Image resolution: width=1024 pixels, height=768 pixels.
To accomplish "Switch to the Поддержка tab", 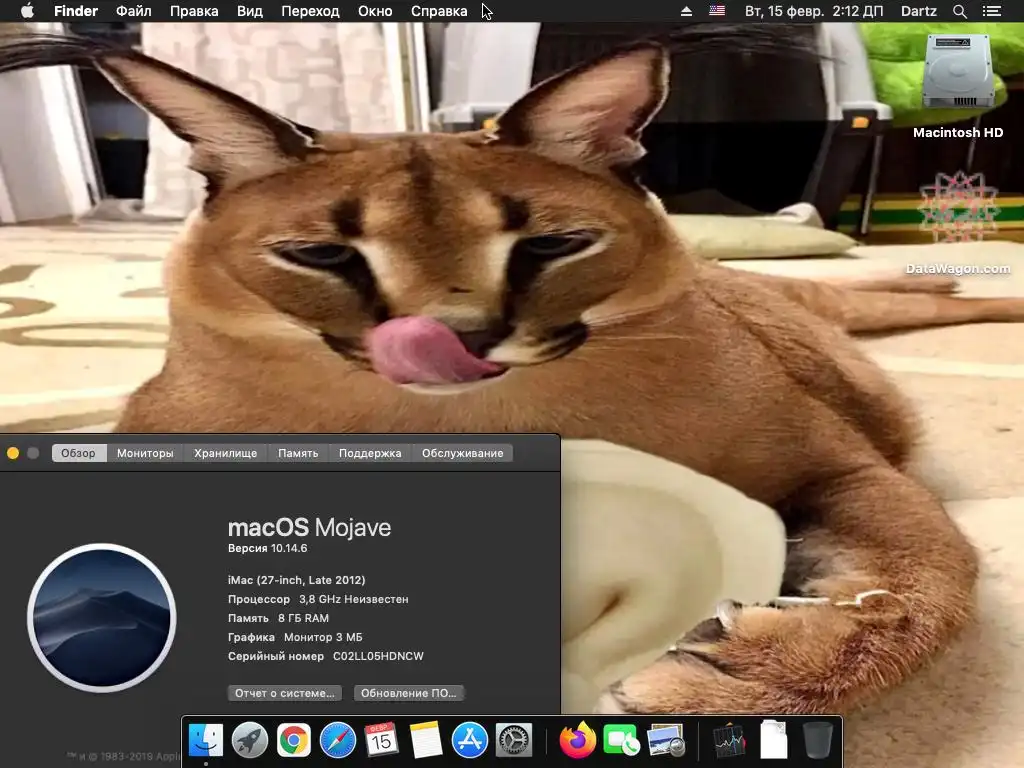I will 370,453.
